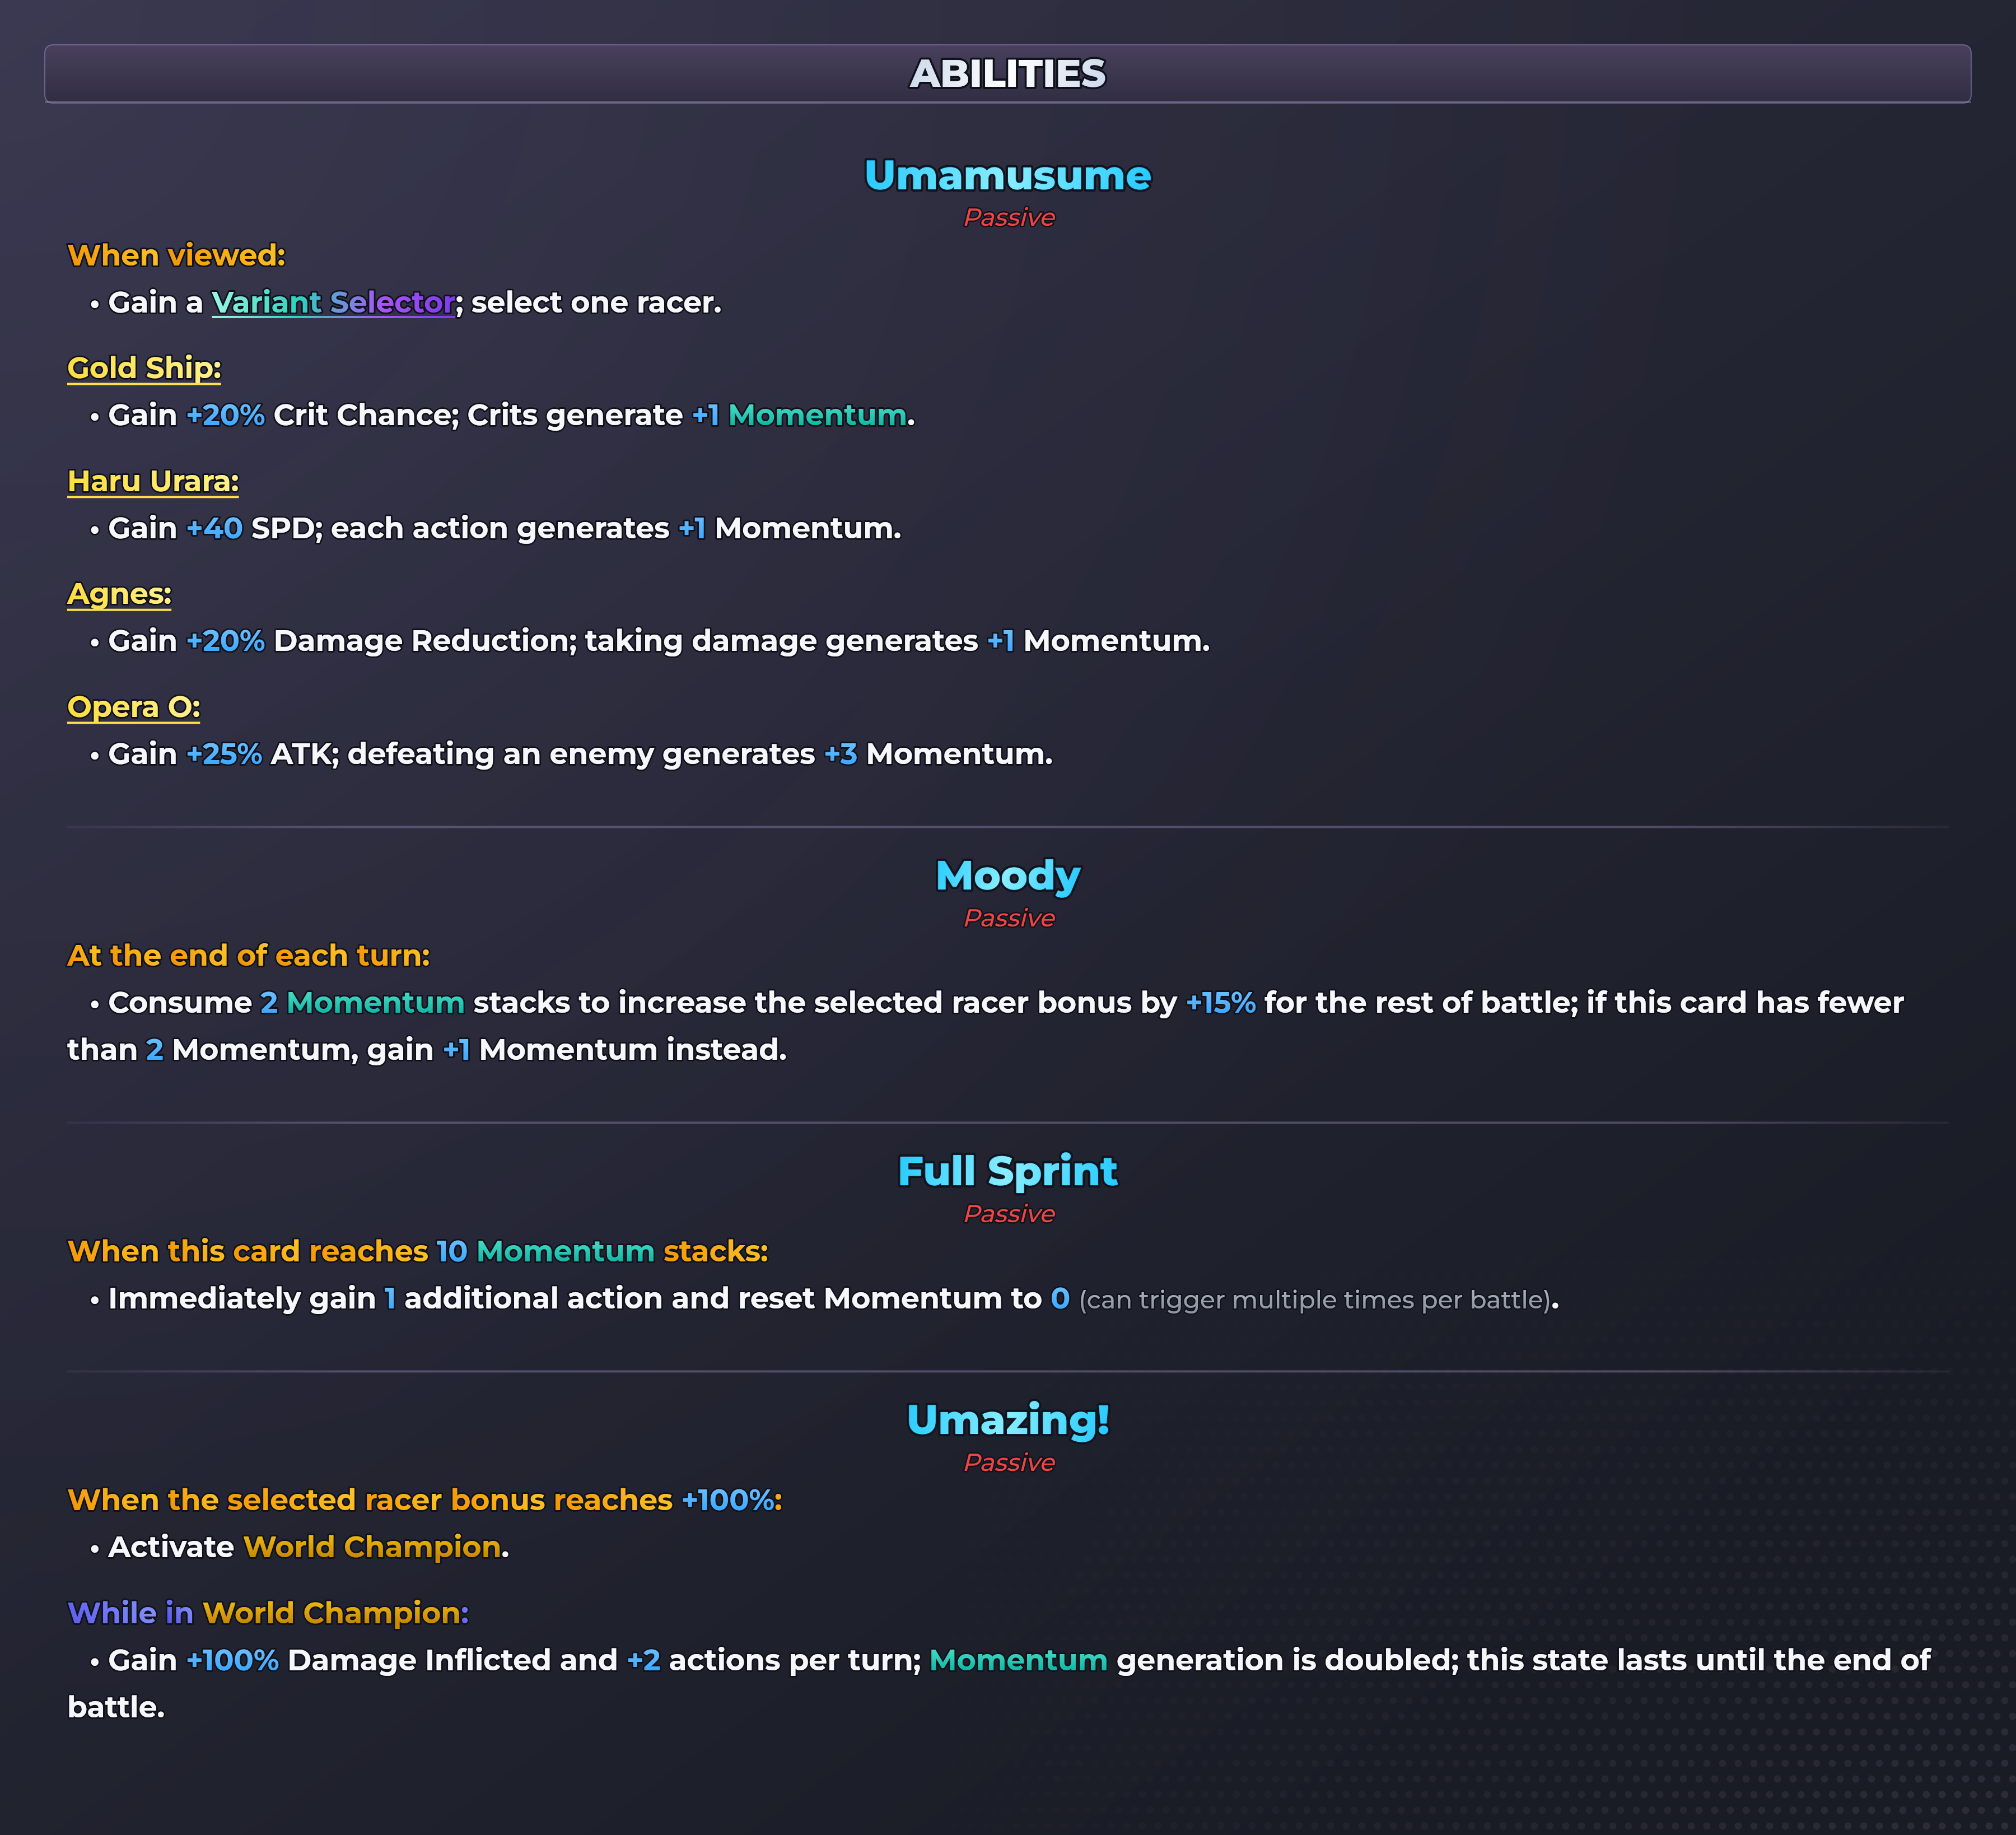This screenshot has height=1835, width=2016.
Task: Click '+20%' in the Damage Reduction line
Action: (x=226, y=641)
